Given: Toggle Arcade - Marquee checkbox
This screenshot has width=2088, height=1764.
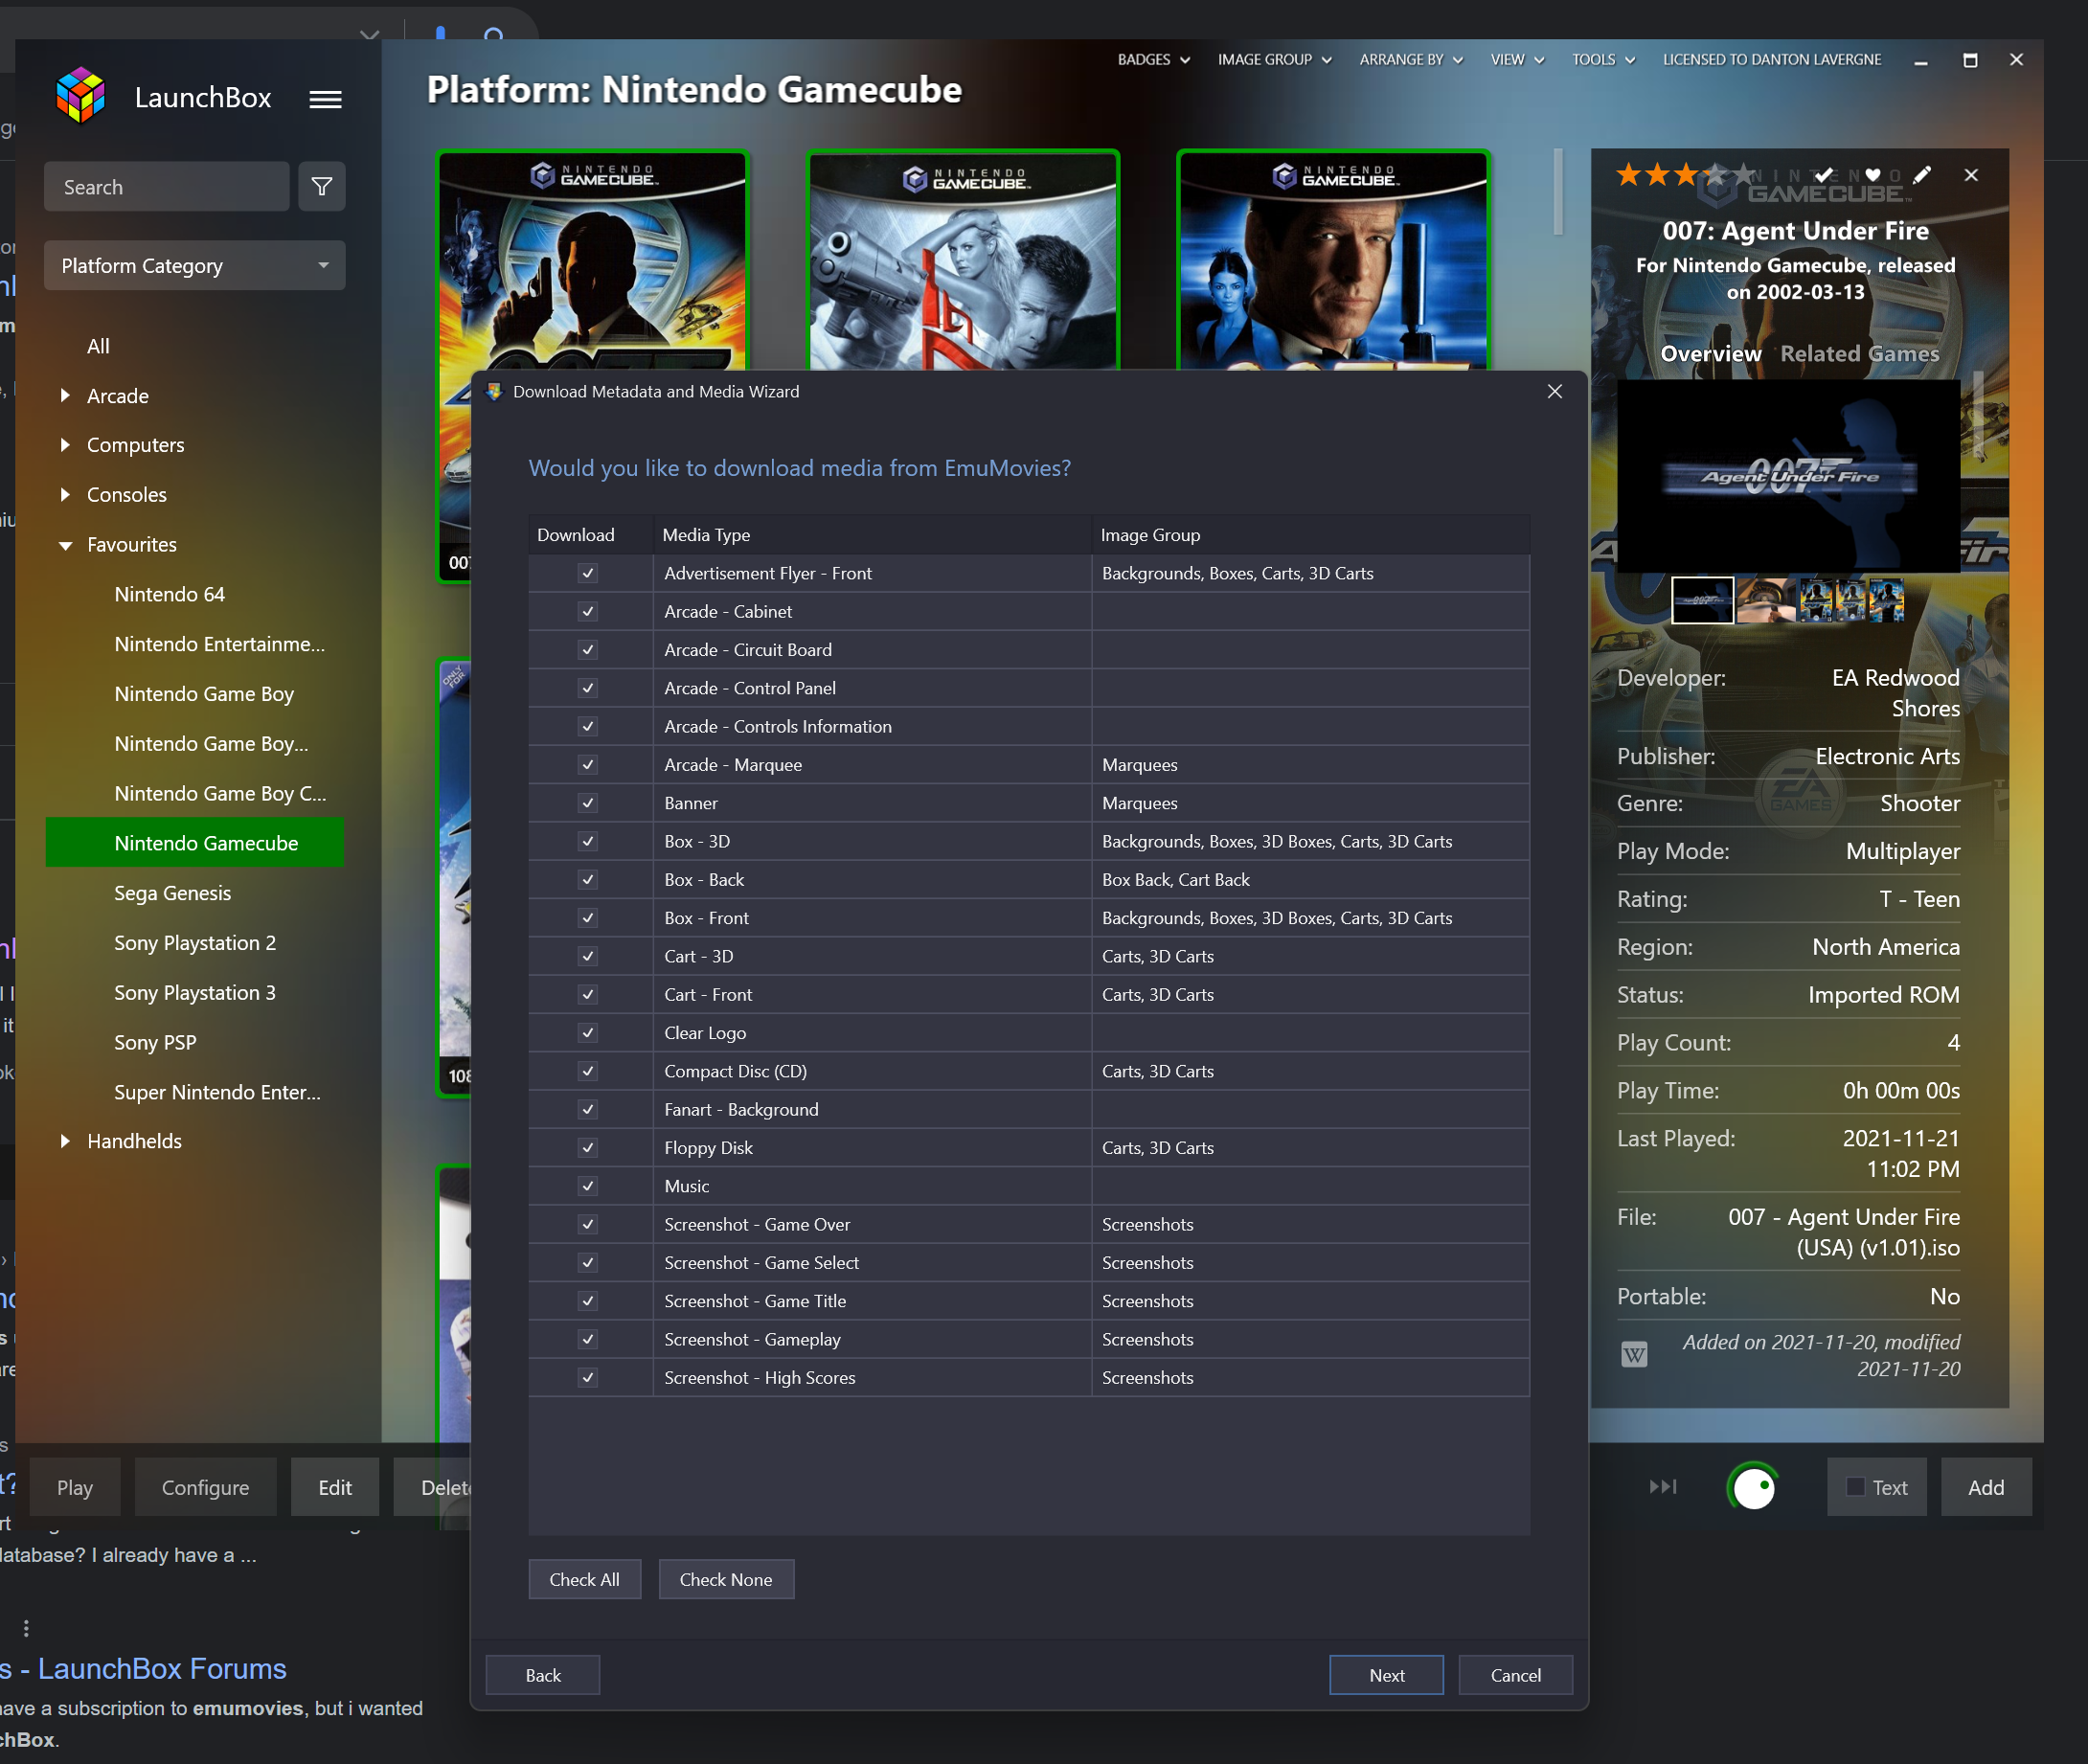Looking at the screenshot, I should click(x=588, y=765).
